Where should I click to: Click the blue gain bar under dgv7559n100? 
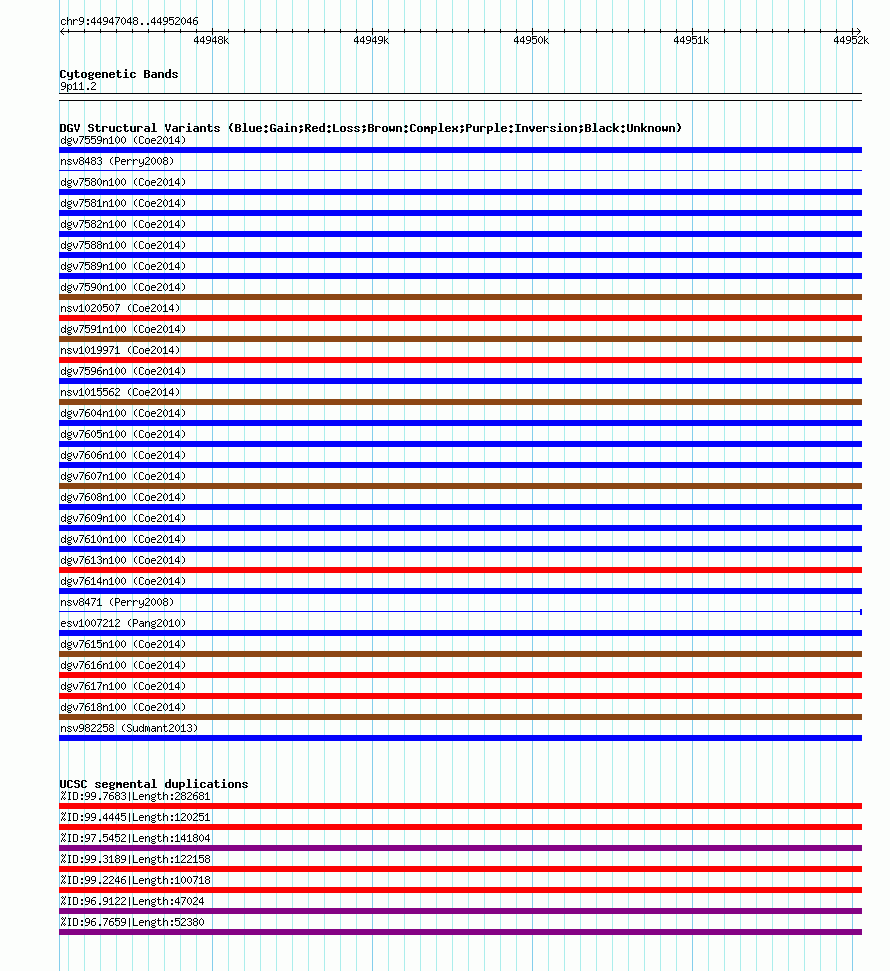[461, 150]
